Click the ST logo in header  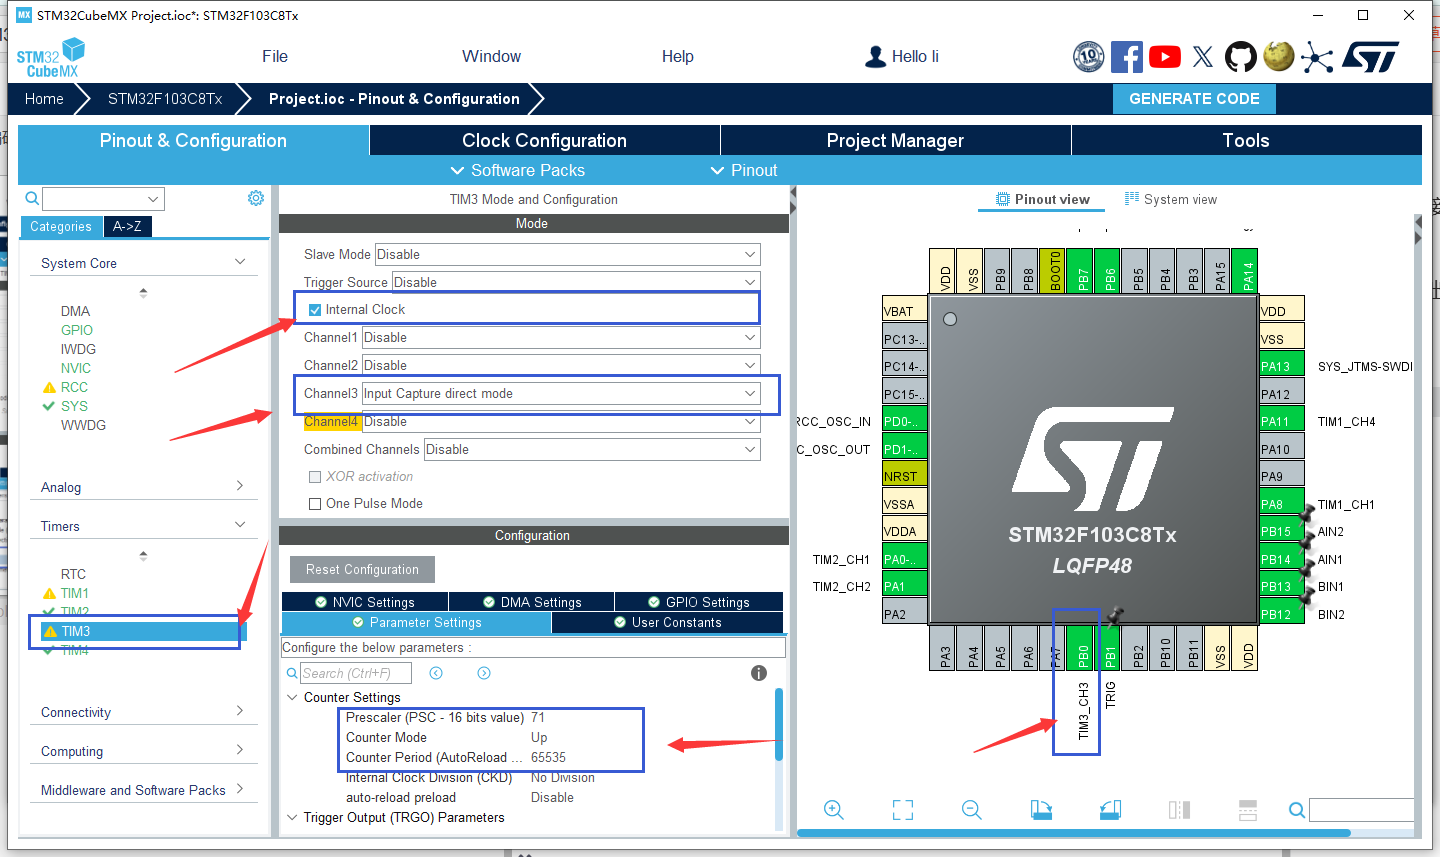click(1371, 57)
